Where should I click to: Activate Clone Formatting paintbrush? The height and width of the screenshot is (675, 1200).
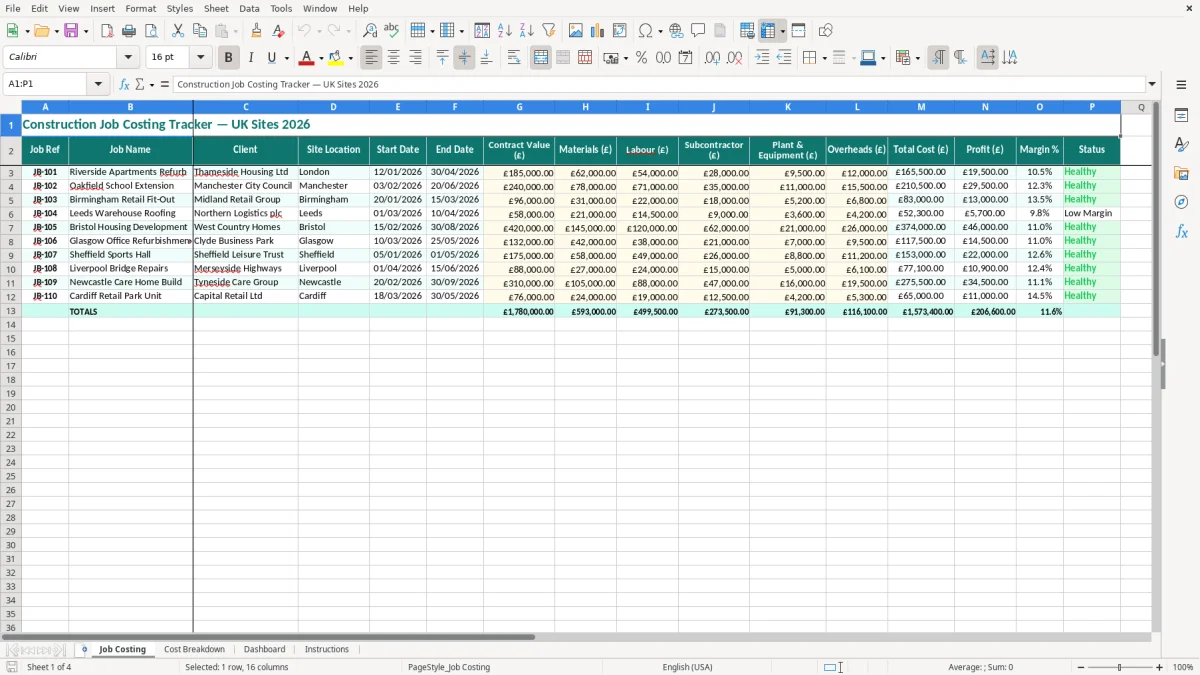[256, 31]
